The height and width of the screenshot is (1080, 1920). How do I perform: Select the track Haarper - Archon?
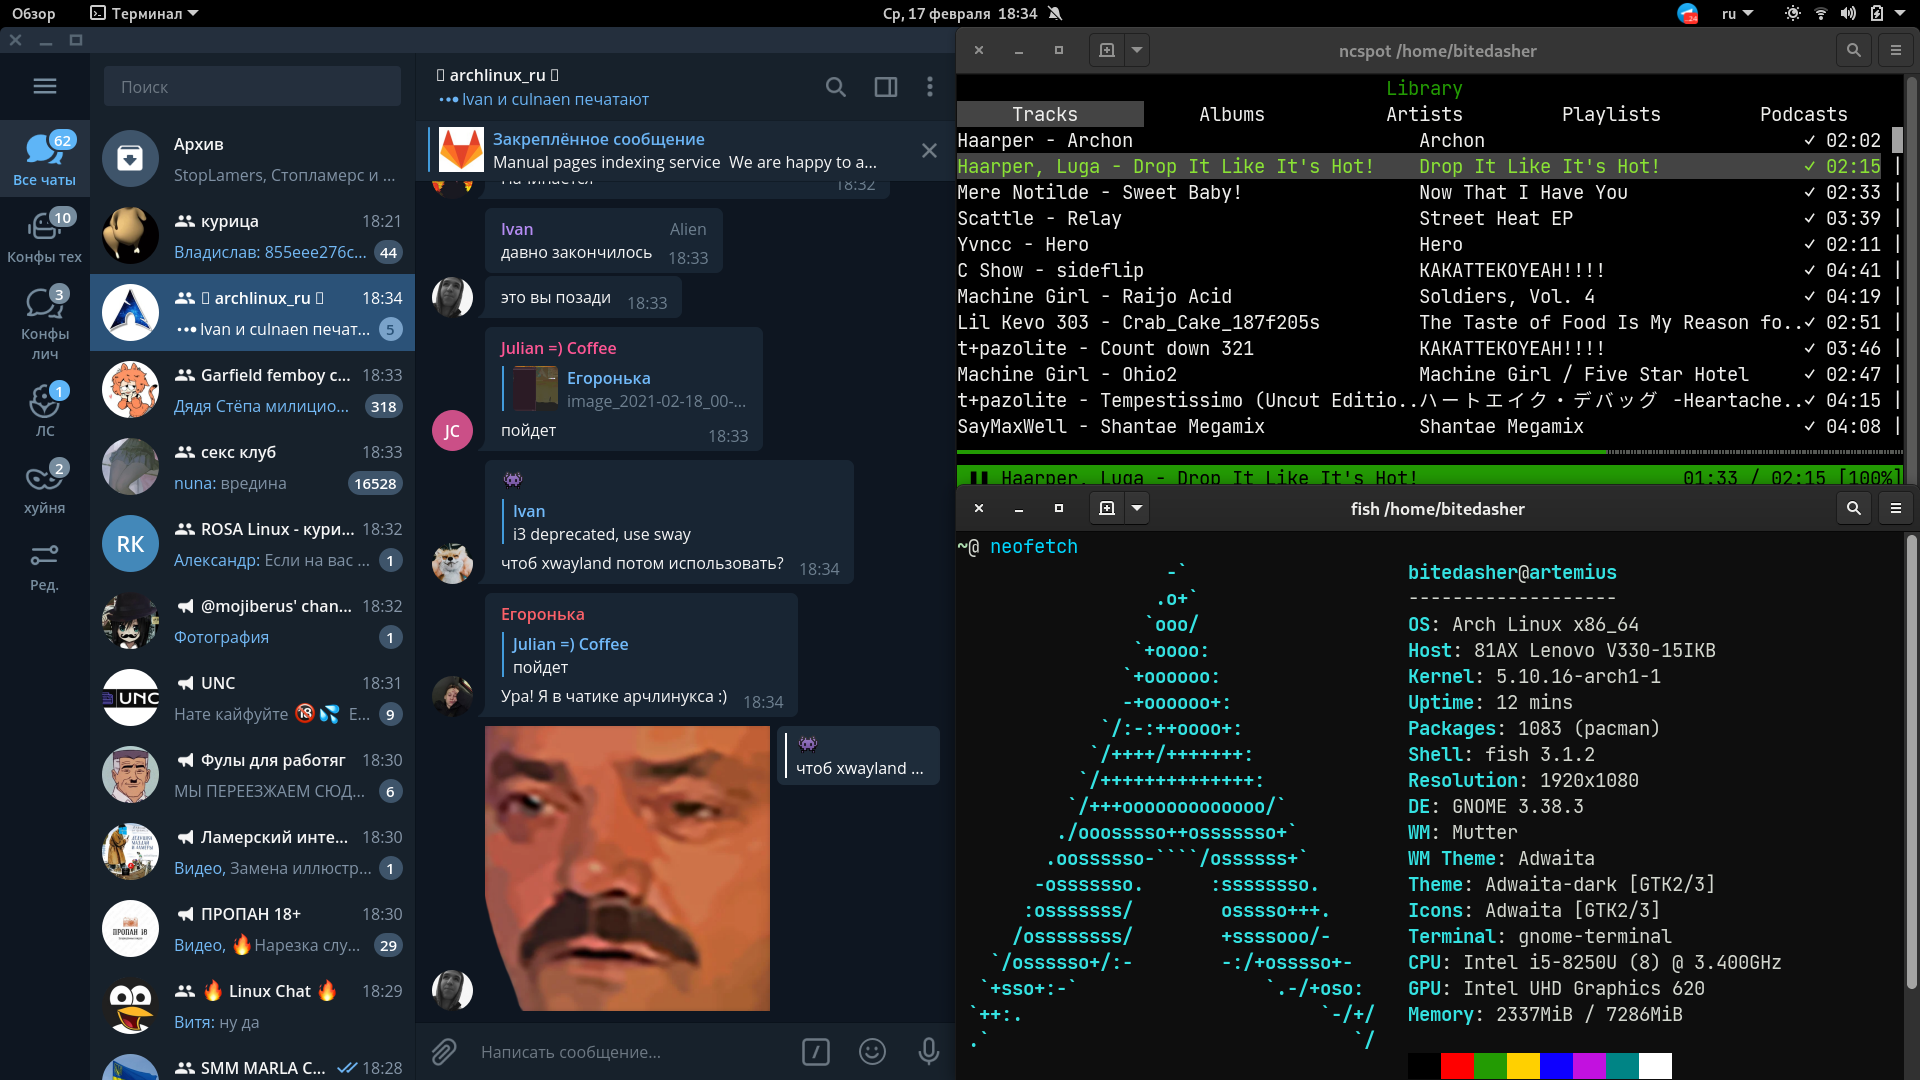coord(1420,140)
